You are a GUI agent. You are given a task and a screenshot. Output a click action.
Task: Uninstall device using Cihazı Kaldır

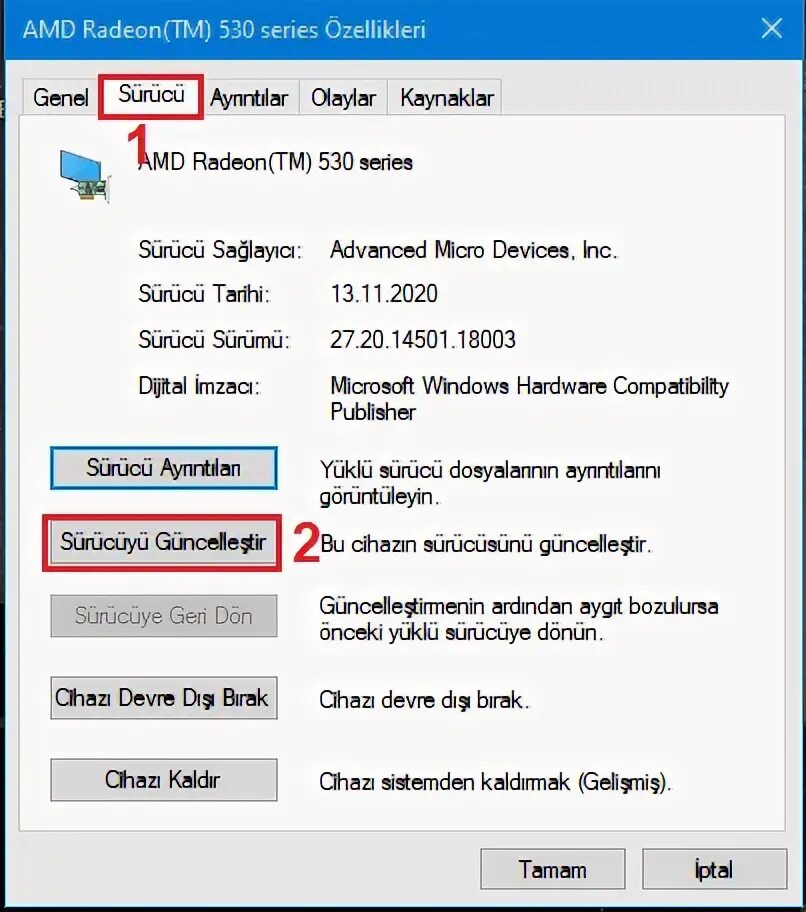163,780
